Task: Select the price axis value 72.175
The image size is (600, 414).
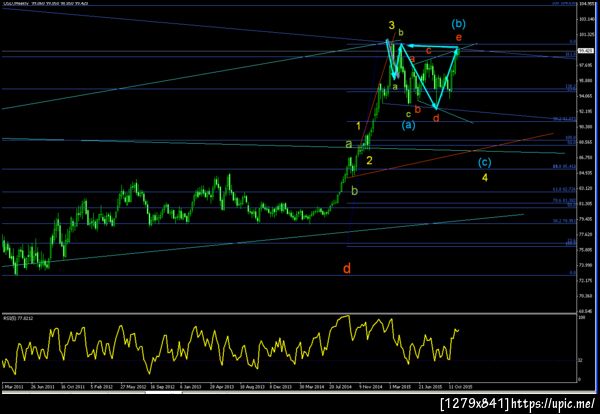Action: [585, 280]
